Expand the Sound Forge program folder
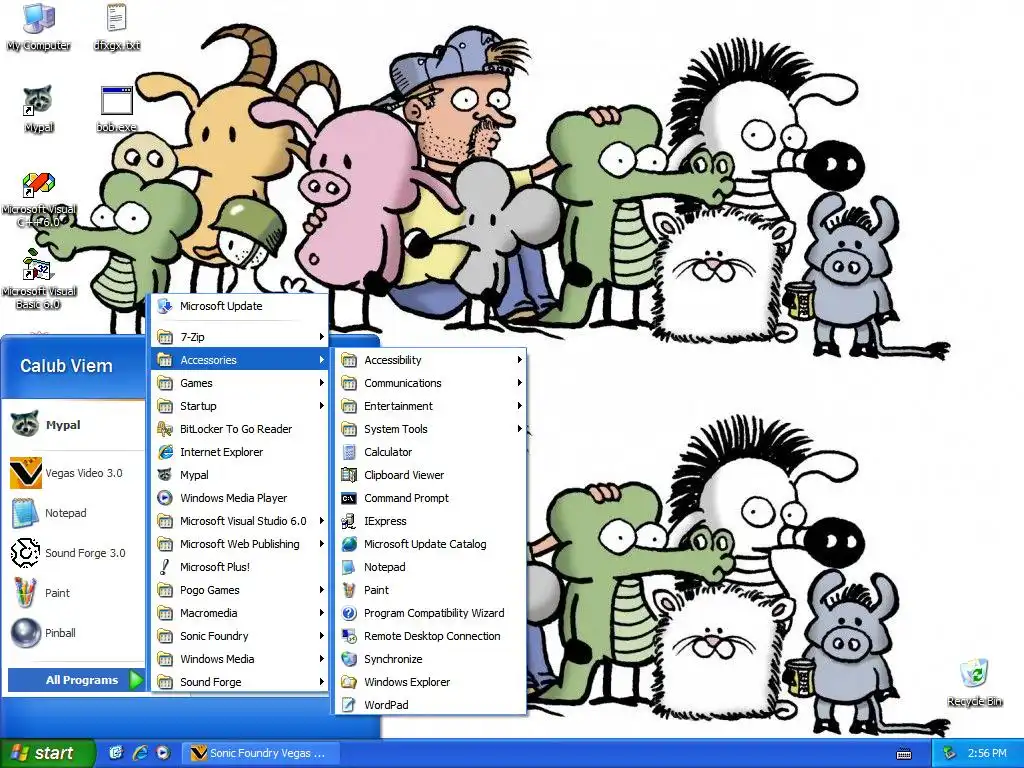 point(240,682)
